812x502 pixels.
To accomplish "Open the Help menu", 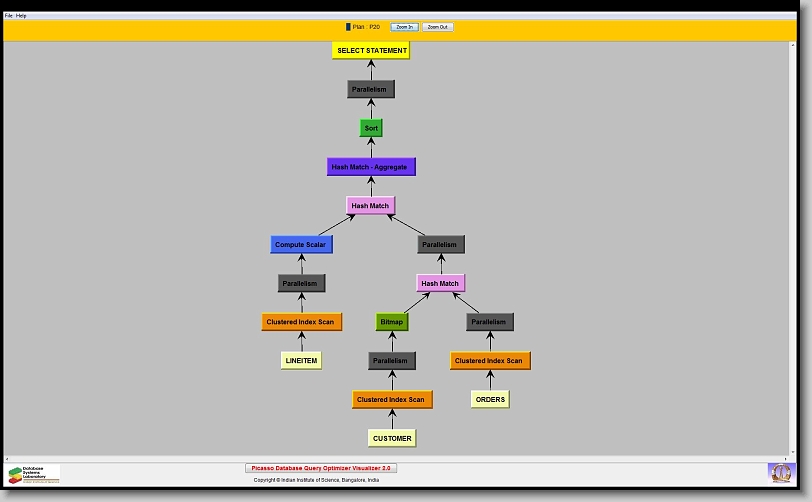I will click(21, 16).
